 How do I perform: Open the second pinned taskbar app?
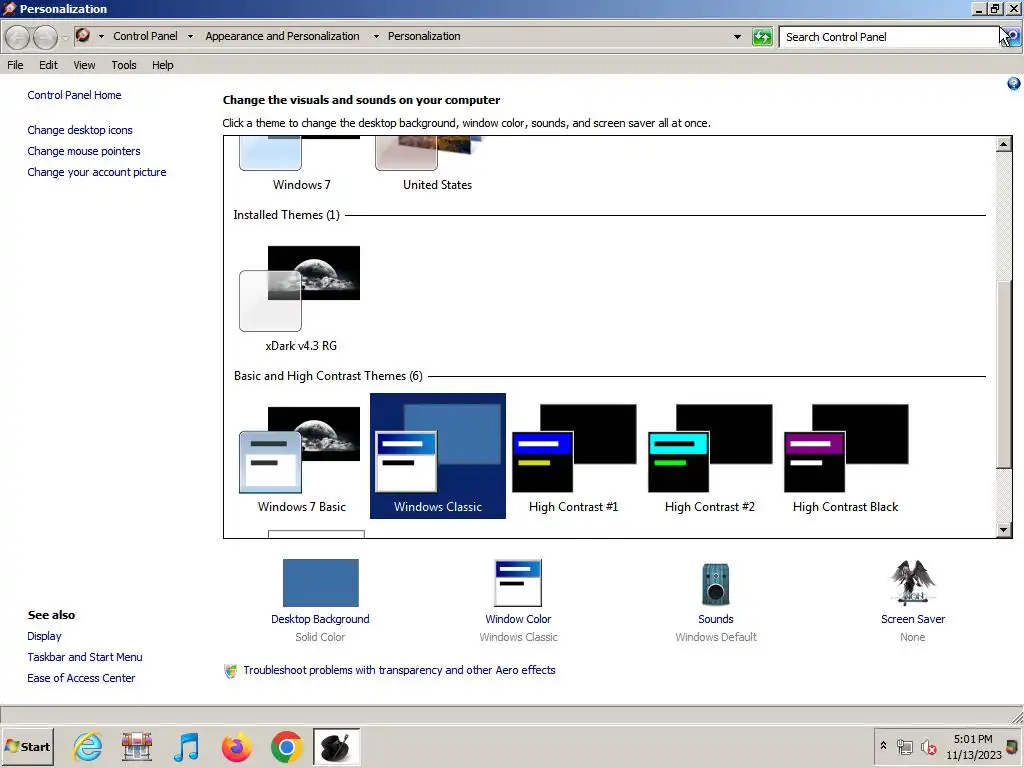pos(136,746)
